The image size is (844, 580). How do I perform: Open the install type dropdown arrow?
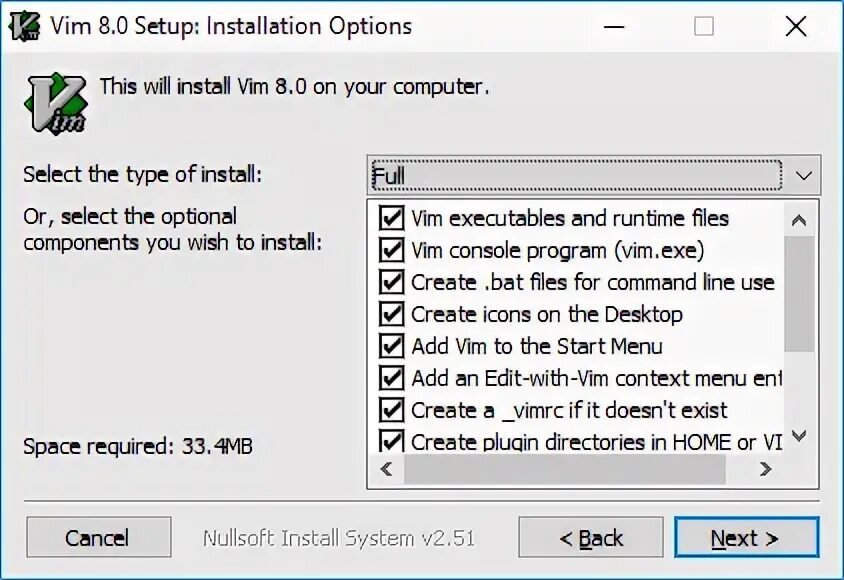point(803,176)
